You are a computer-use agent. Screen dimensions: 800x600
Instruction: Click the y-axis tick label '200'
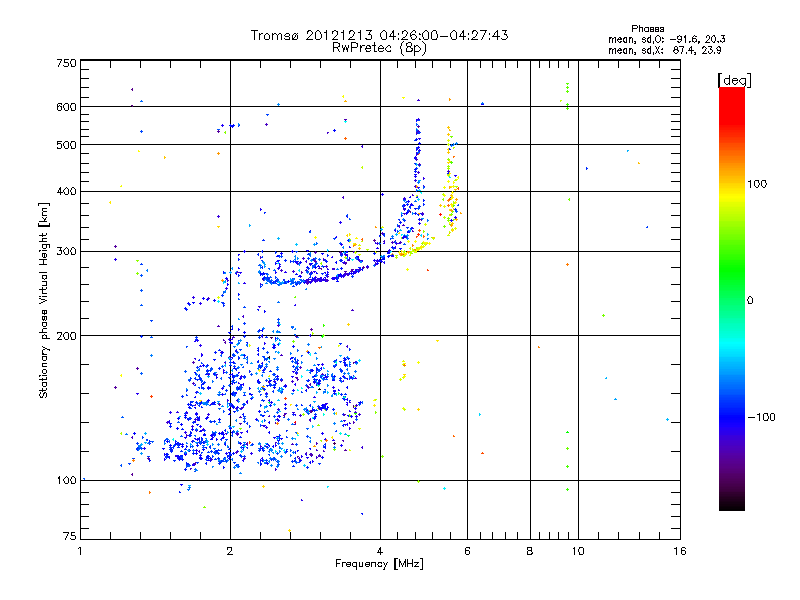(x=66, y=336)
